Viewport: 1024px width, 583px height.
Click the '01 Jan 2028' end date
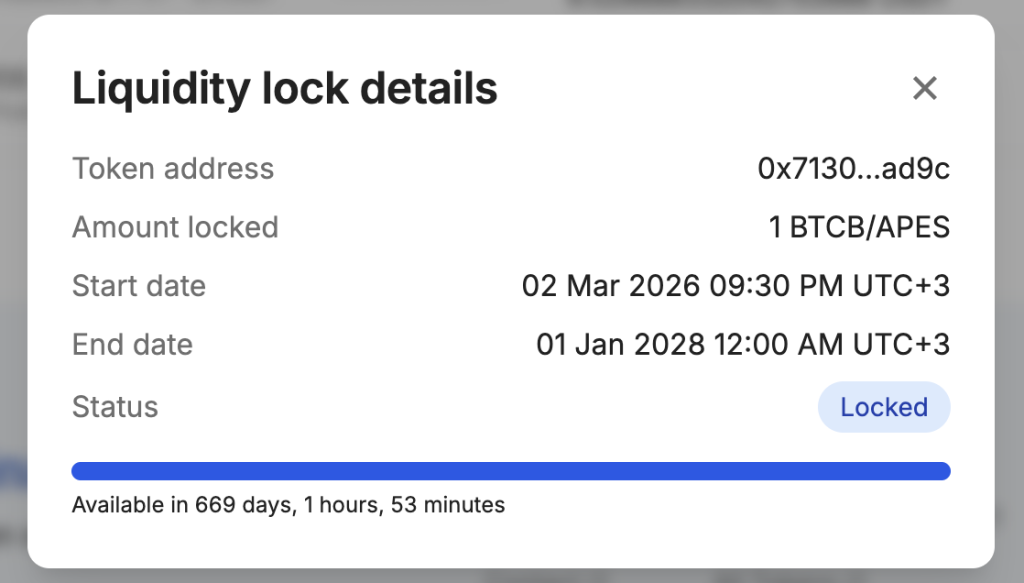point(618,345)
